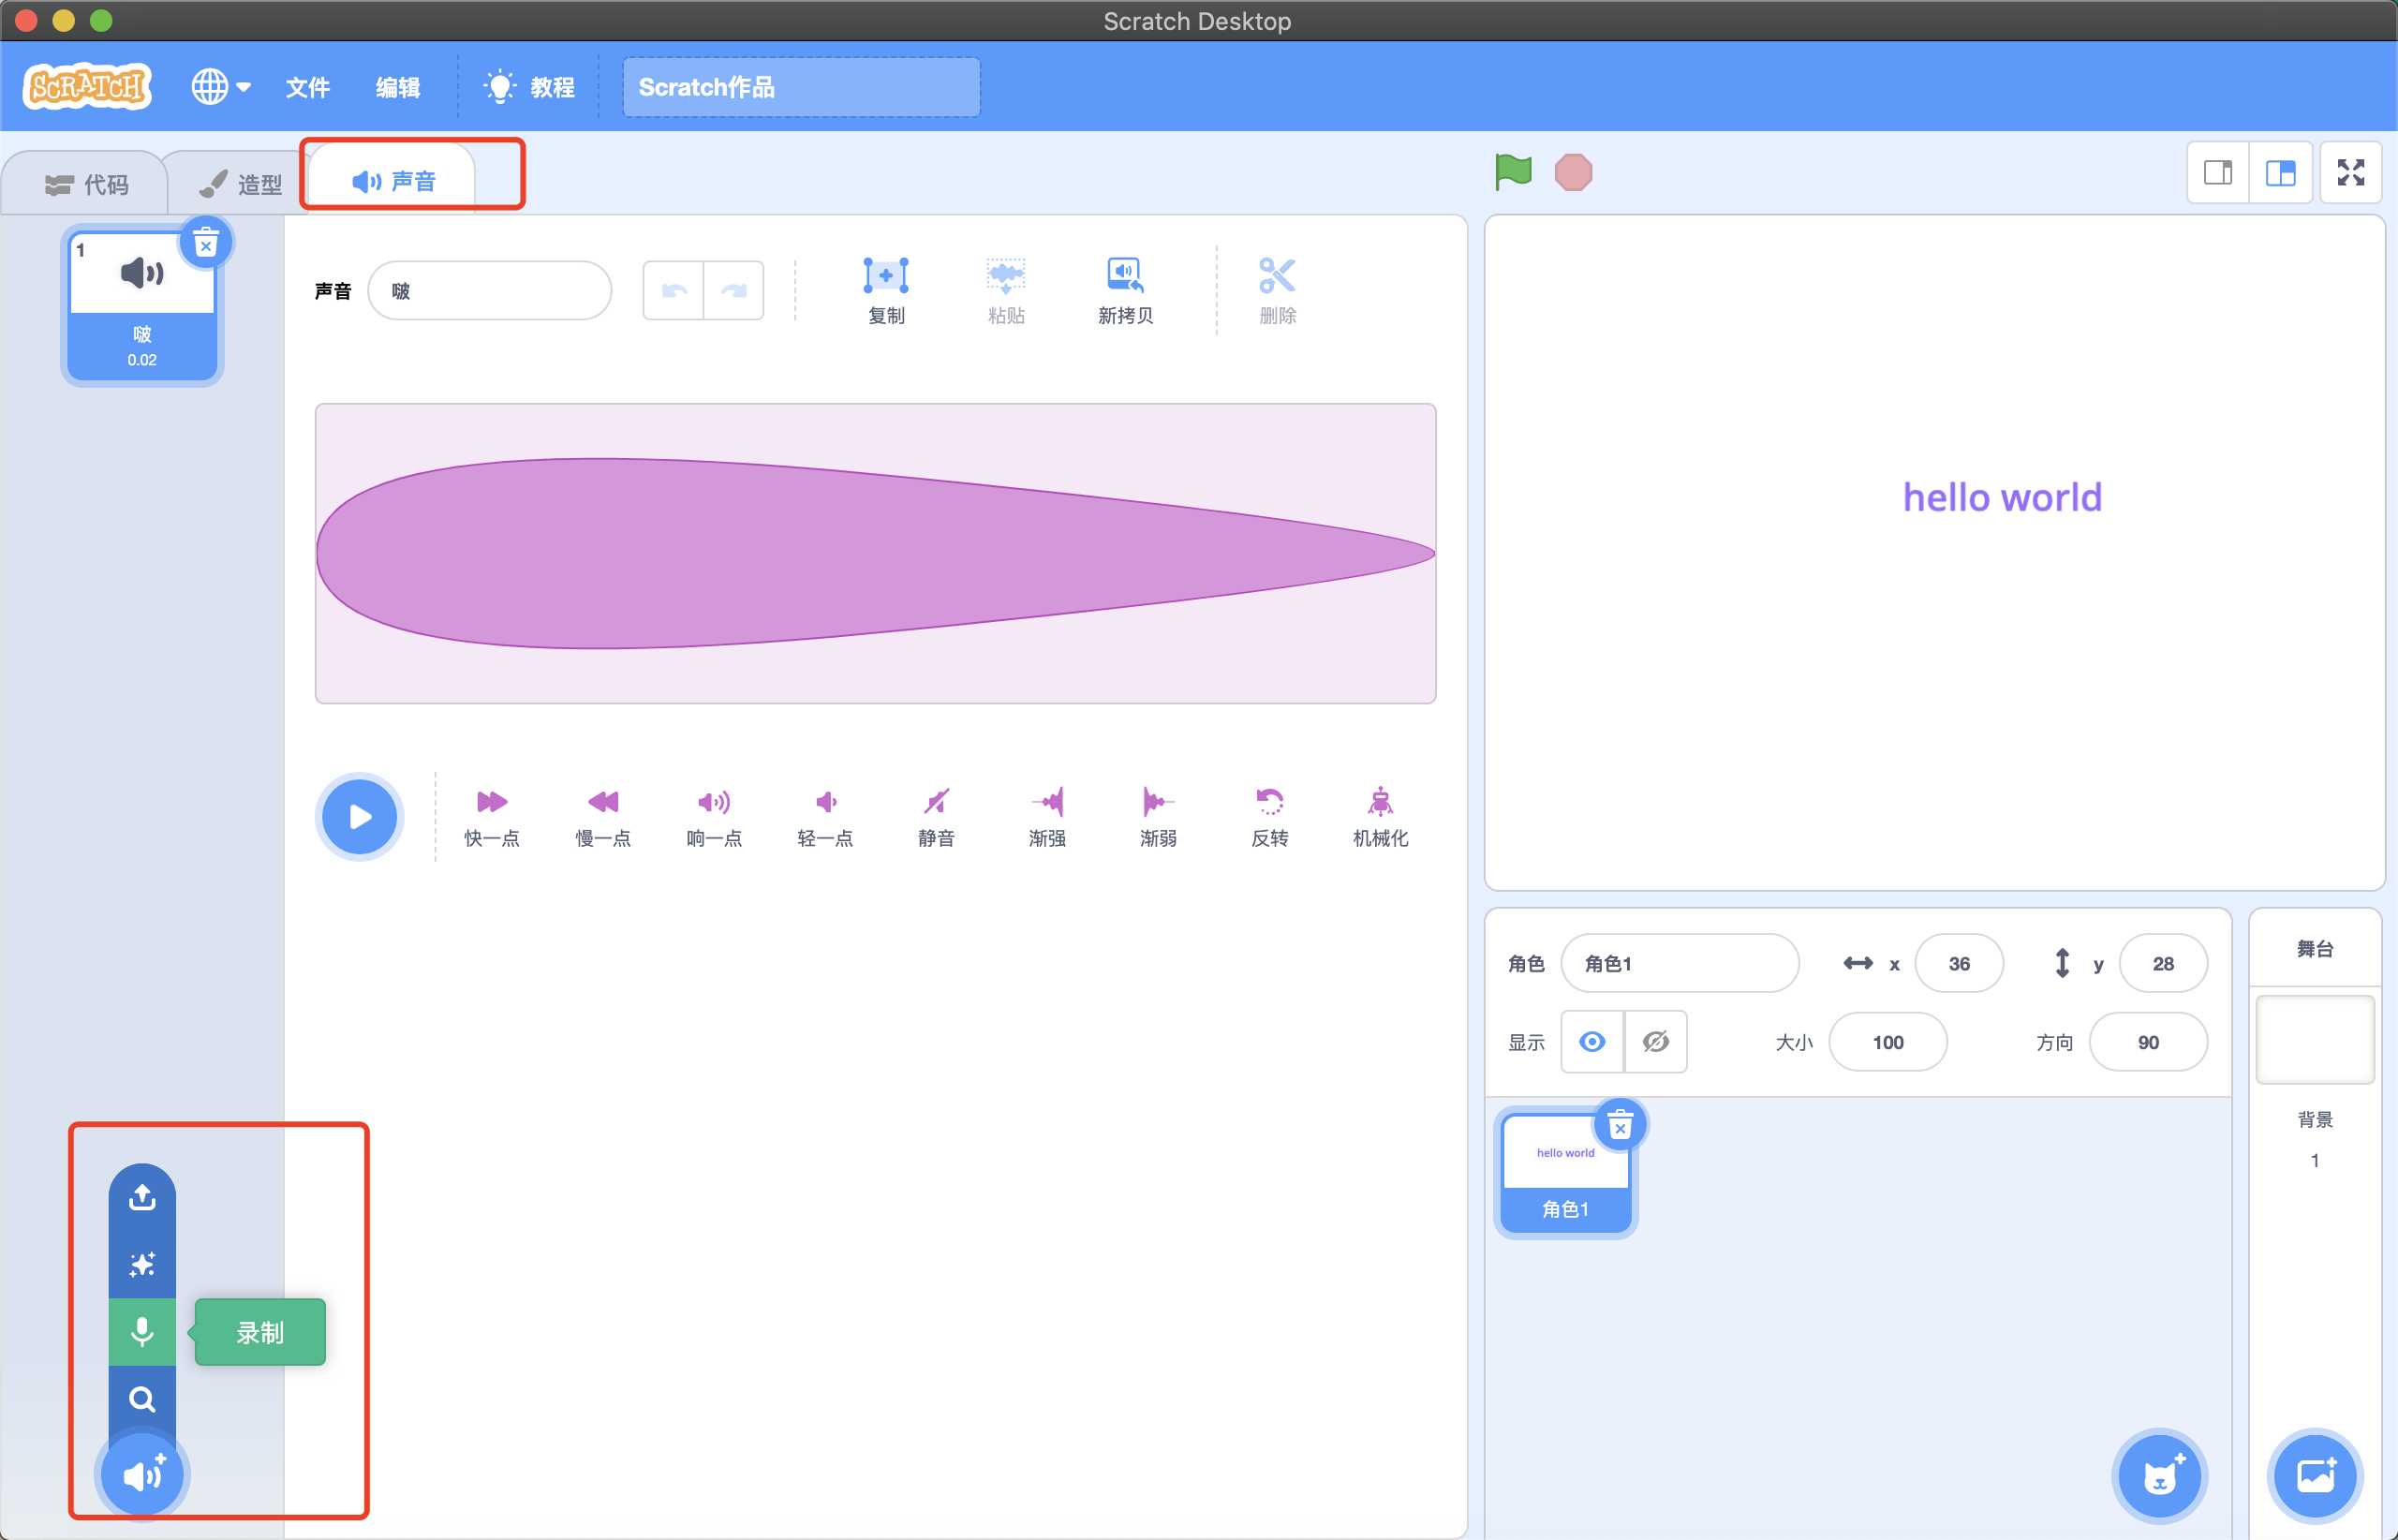Screen dimensions: 2398x1540
Task: Click the 方向 direction field 90
Action: (x=2148, y=1042)
